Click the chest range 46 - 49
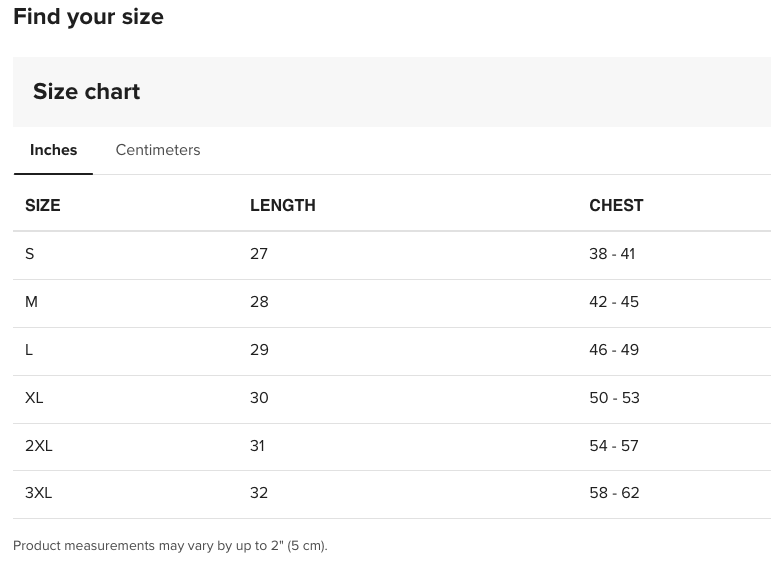Image resolution: width=771 pixels, height=571 pixels. pyautogui.click(x=614, y=350)
